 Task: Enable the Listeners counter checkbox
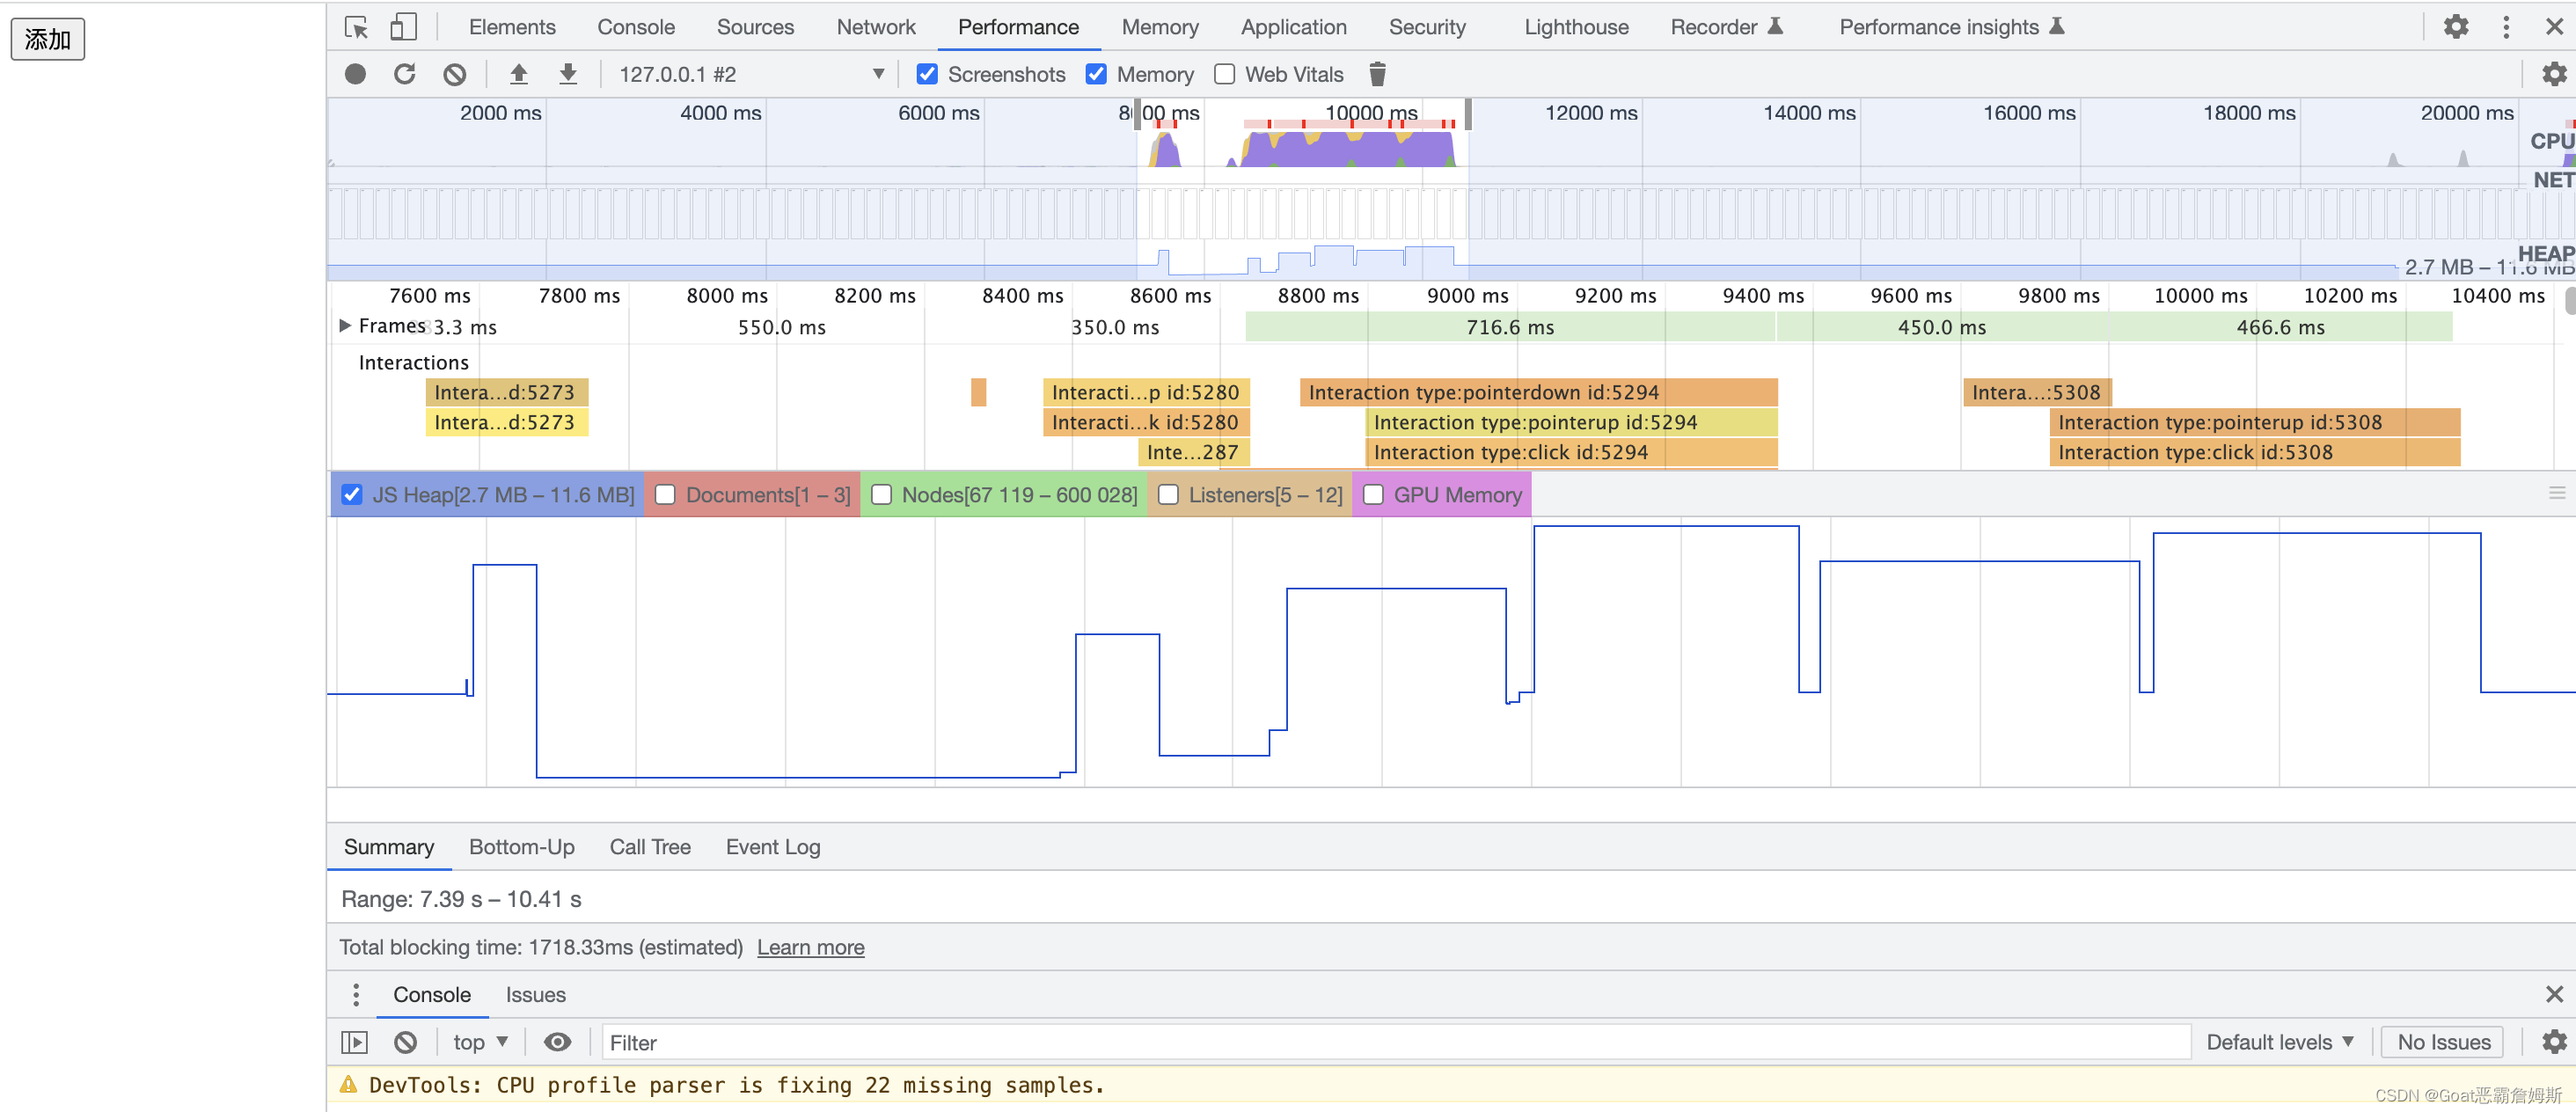click(x=1168, y=495)
